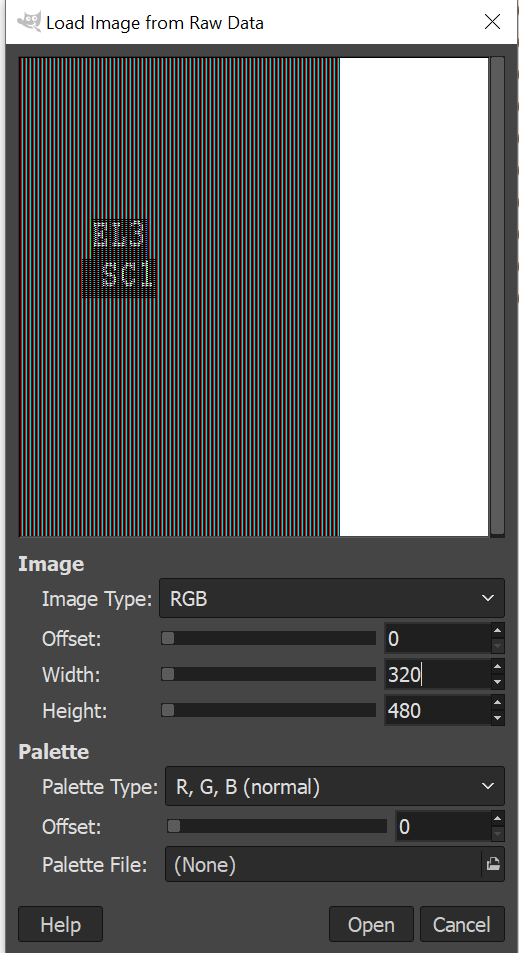Image resolution: width=519 pixels, height=953 pixels.
Task: Click the preview vertical scrollbar
Action: (x=497, y=297)
